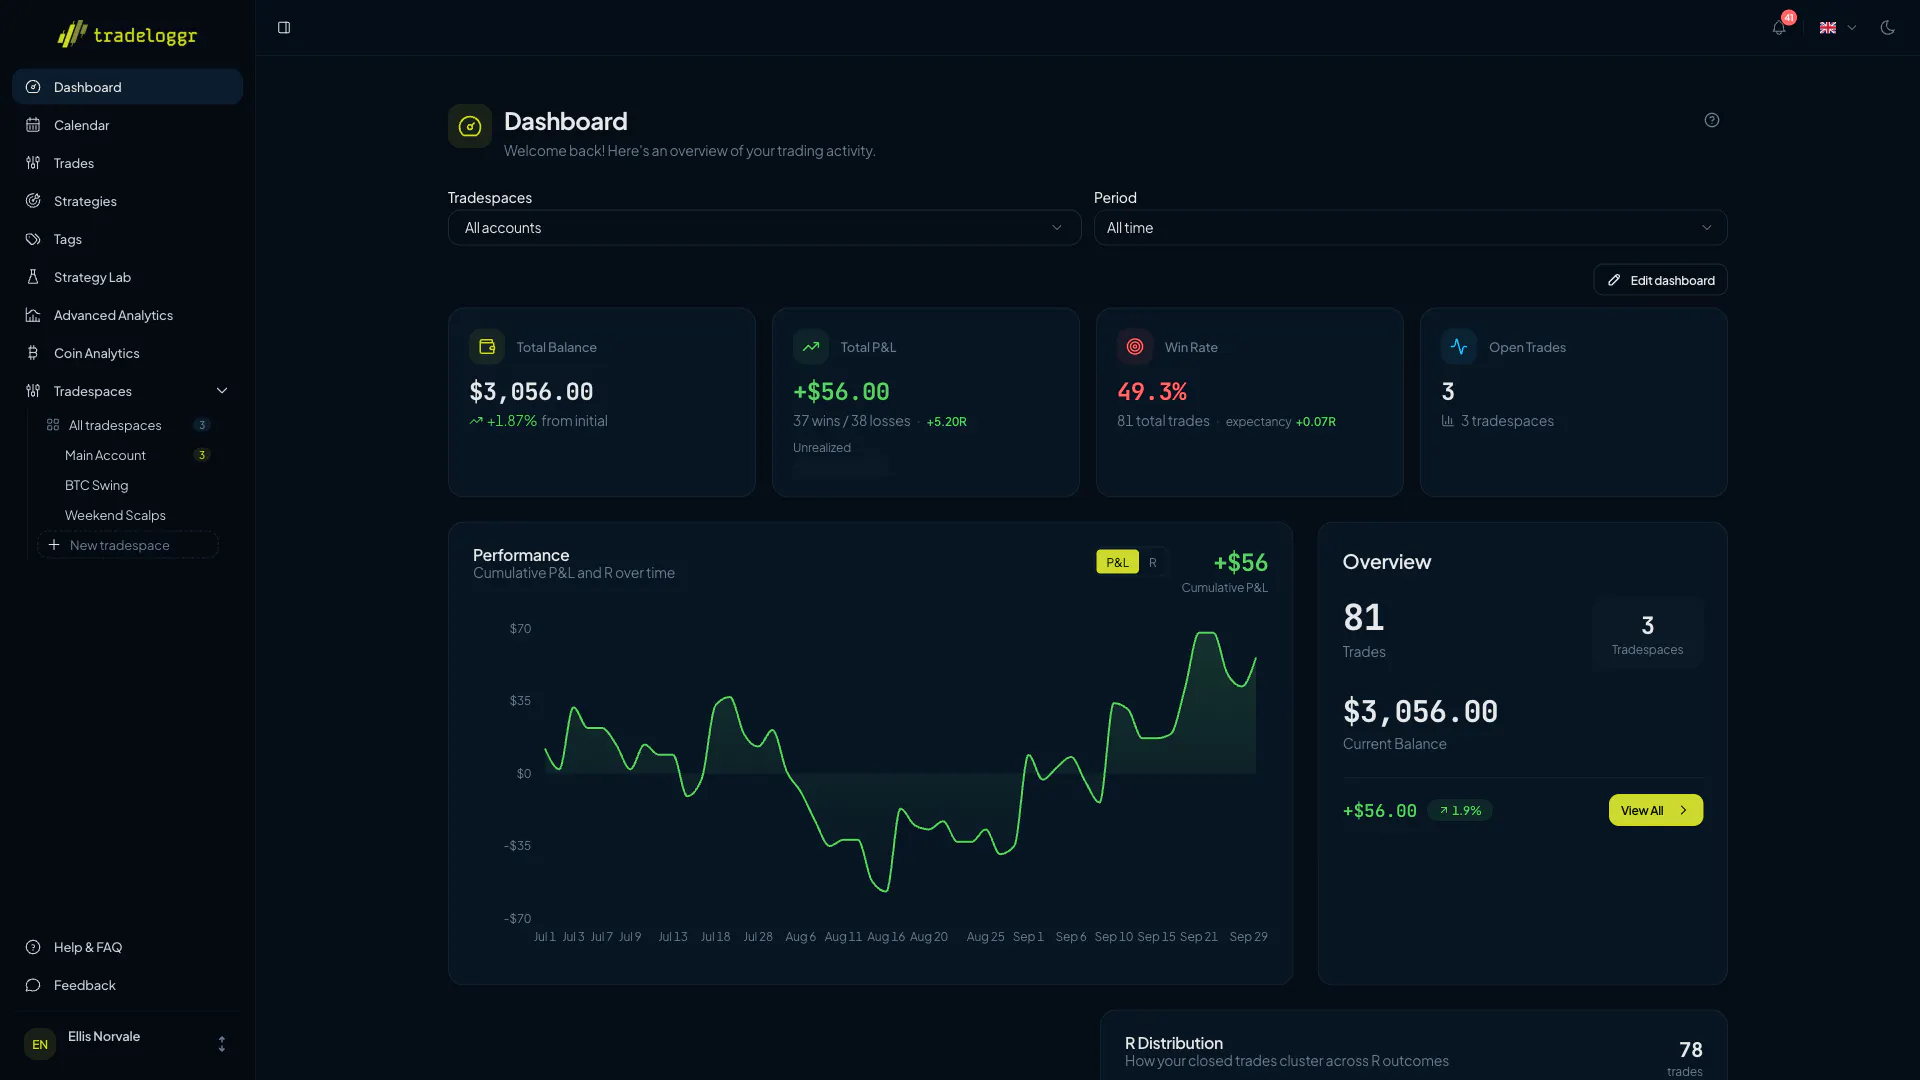Viewport: 1920px width, 1080px height.
Task: Open language flag selector
Action: point(1837,28)
